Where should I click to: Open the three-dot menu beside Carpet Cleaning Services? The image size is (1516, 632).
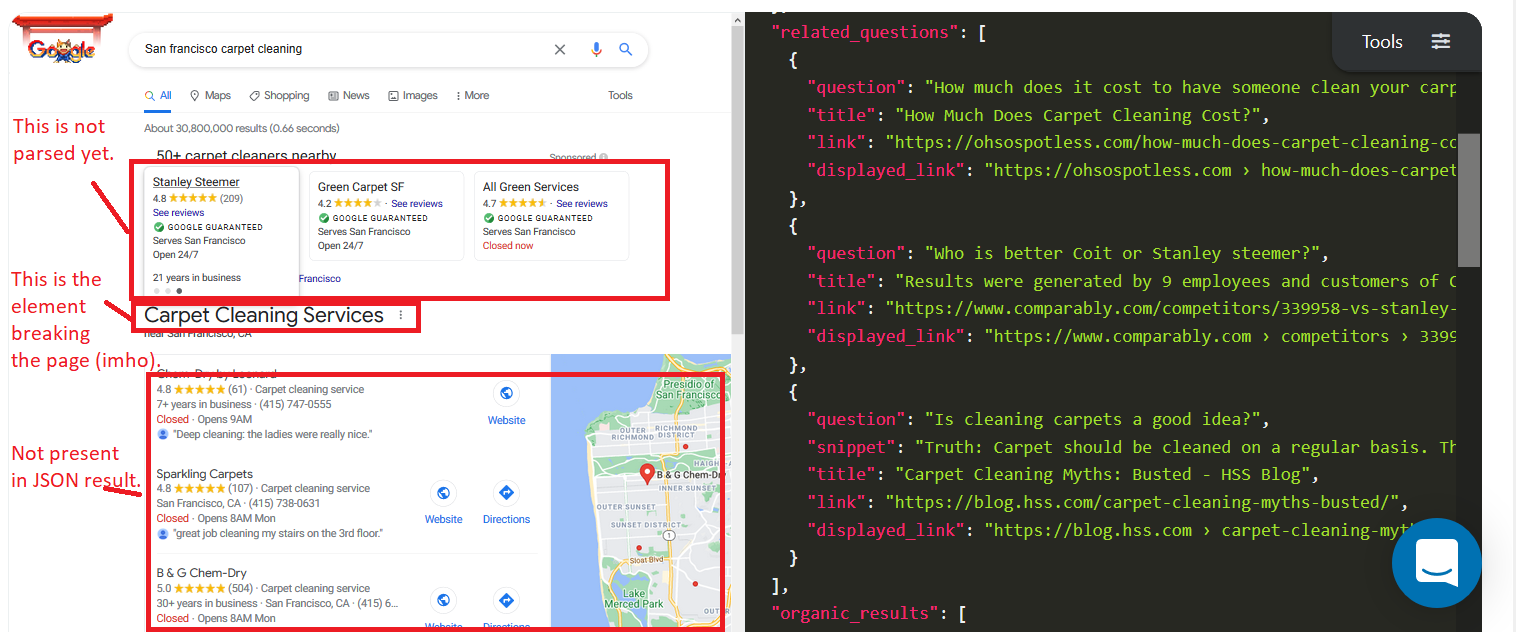(x=401, y=315)
